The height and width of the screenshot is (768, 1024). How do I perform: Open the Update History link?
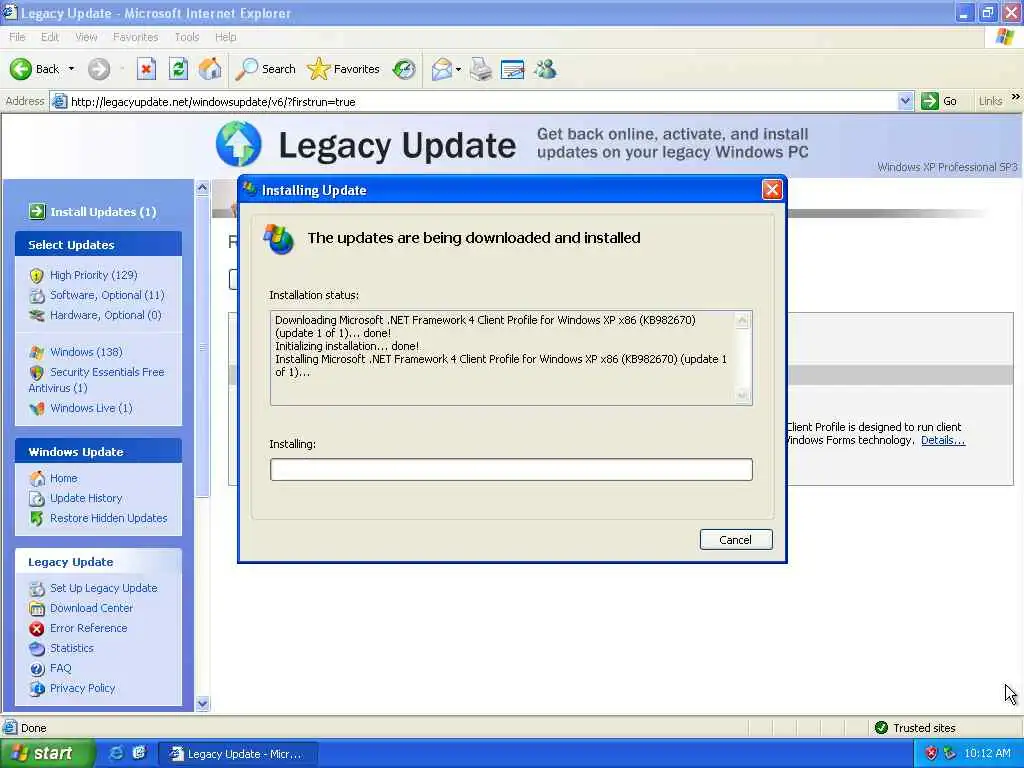(86, 498)
